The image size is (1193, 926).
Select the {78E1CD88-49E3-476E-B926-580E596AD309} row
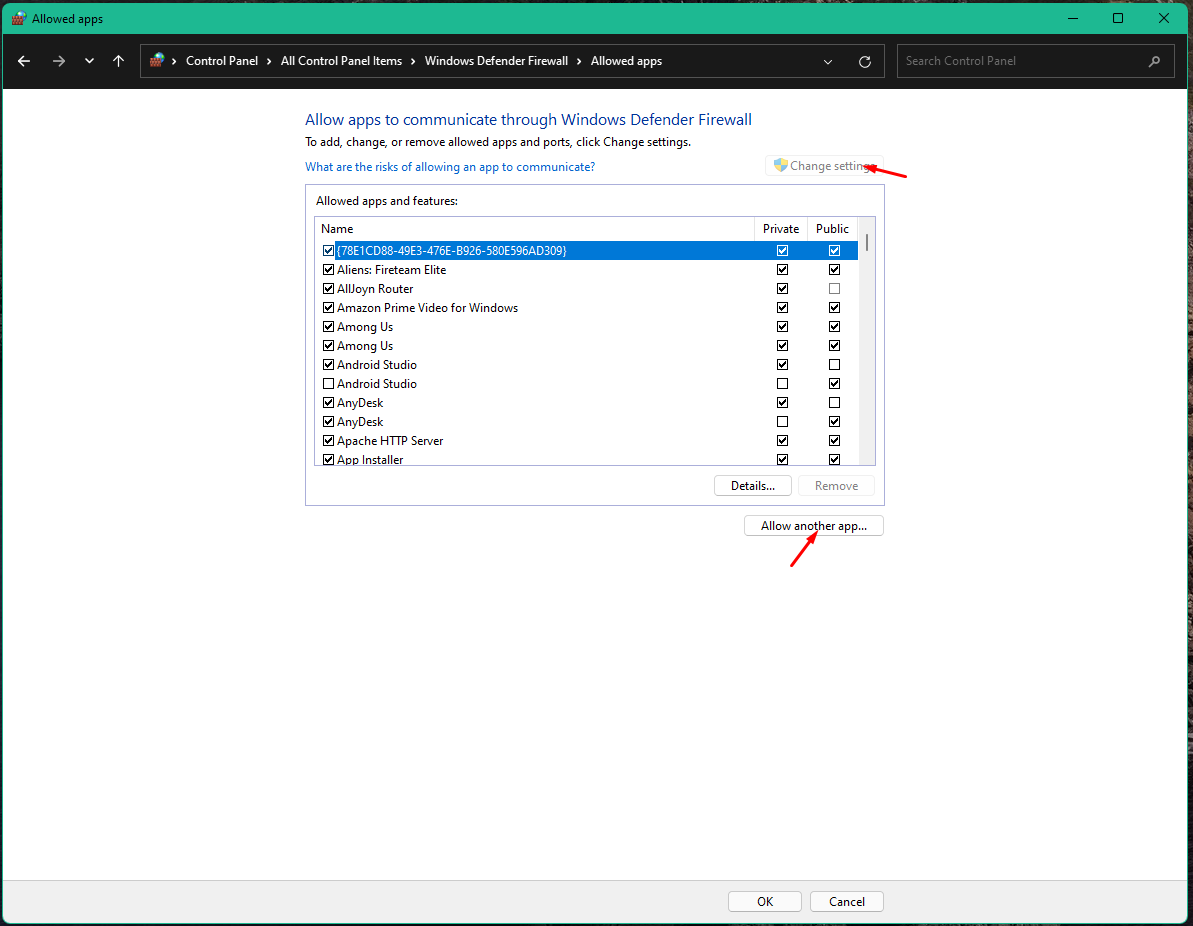click(x=587, y=250)
